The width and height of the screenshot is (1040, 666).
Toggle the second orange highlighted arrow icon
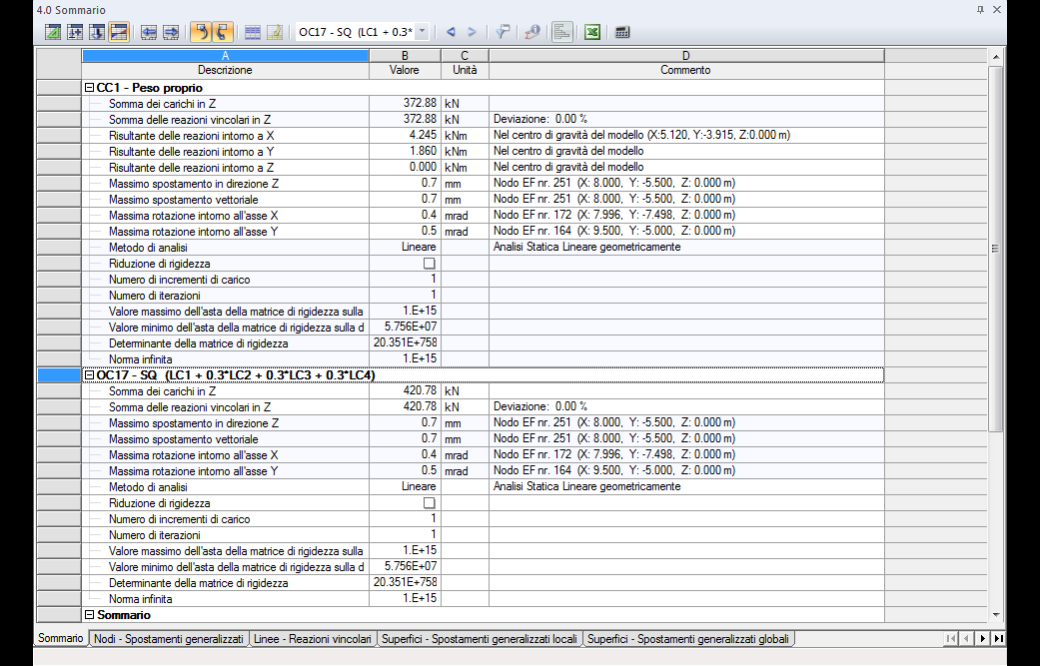pos(222,32)
